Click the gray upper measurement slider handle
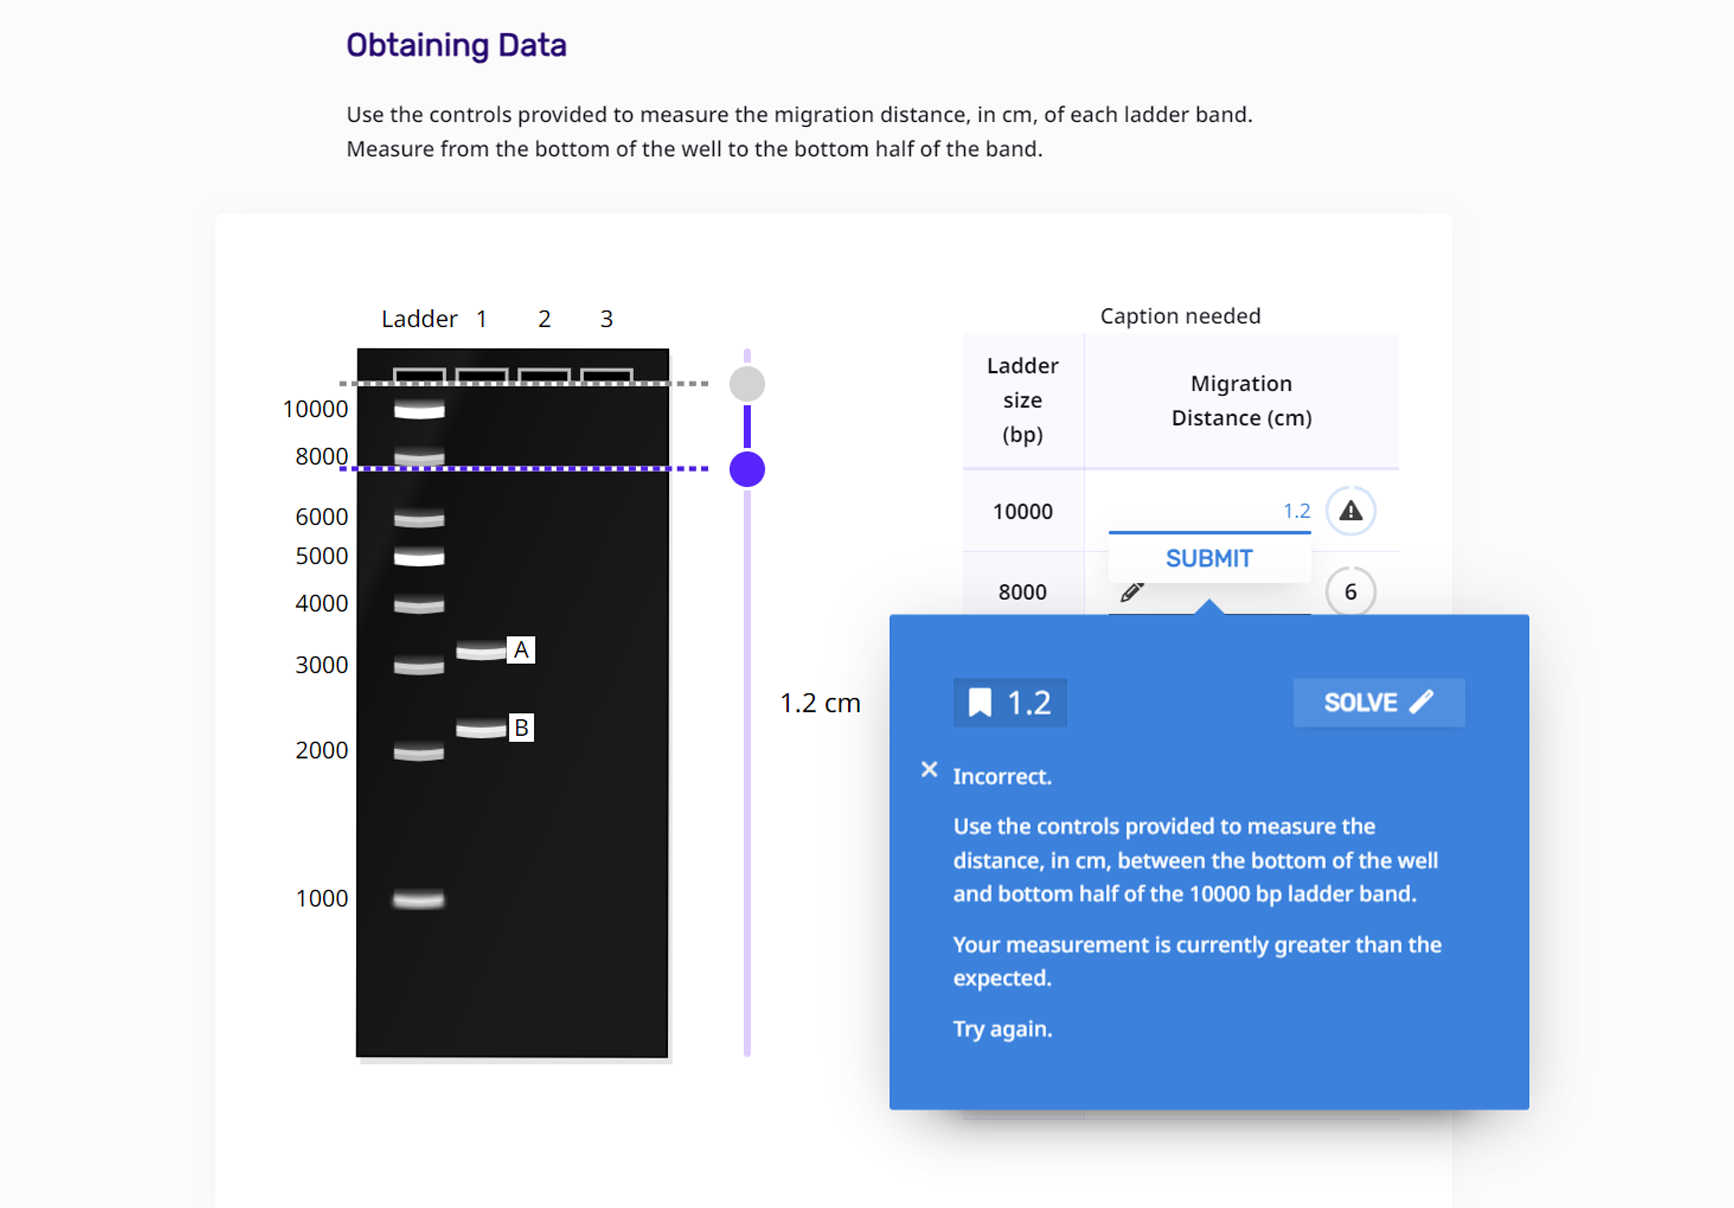 (x=747, y=384)
